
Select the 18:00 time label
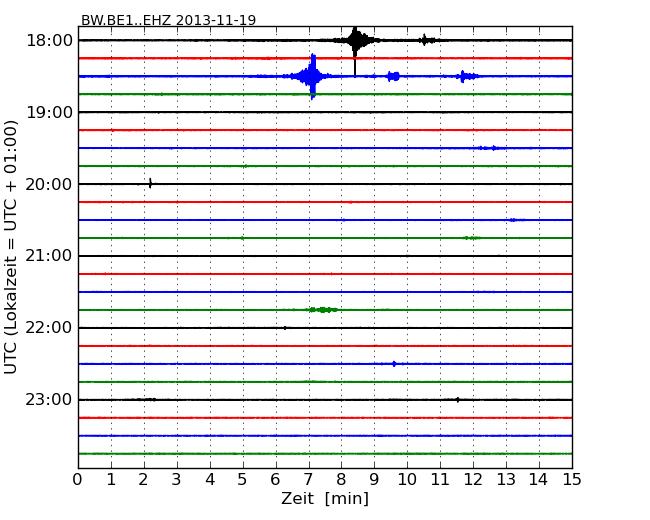point(49,41)
